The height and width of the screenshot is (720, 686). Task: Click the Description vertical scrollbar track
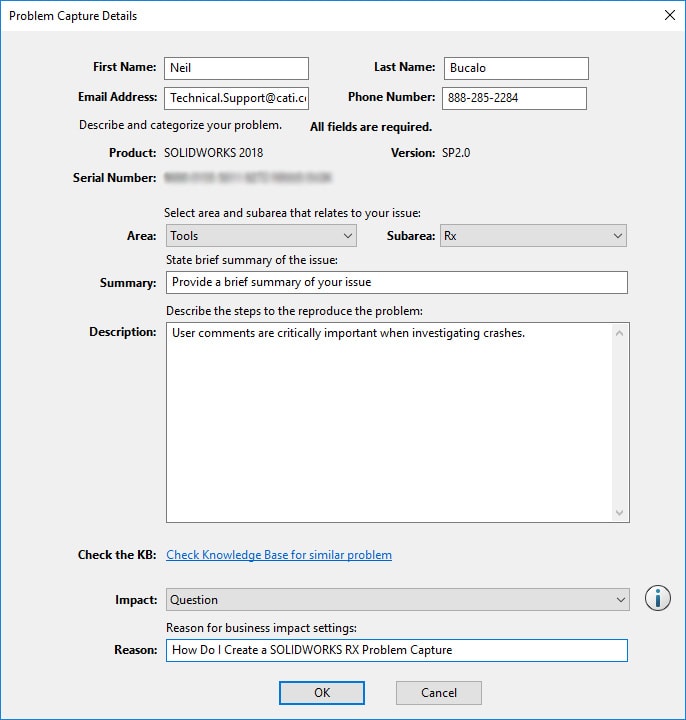pos(620,420)
